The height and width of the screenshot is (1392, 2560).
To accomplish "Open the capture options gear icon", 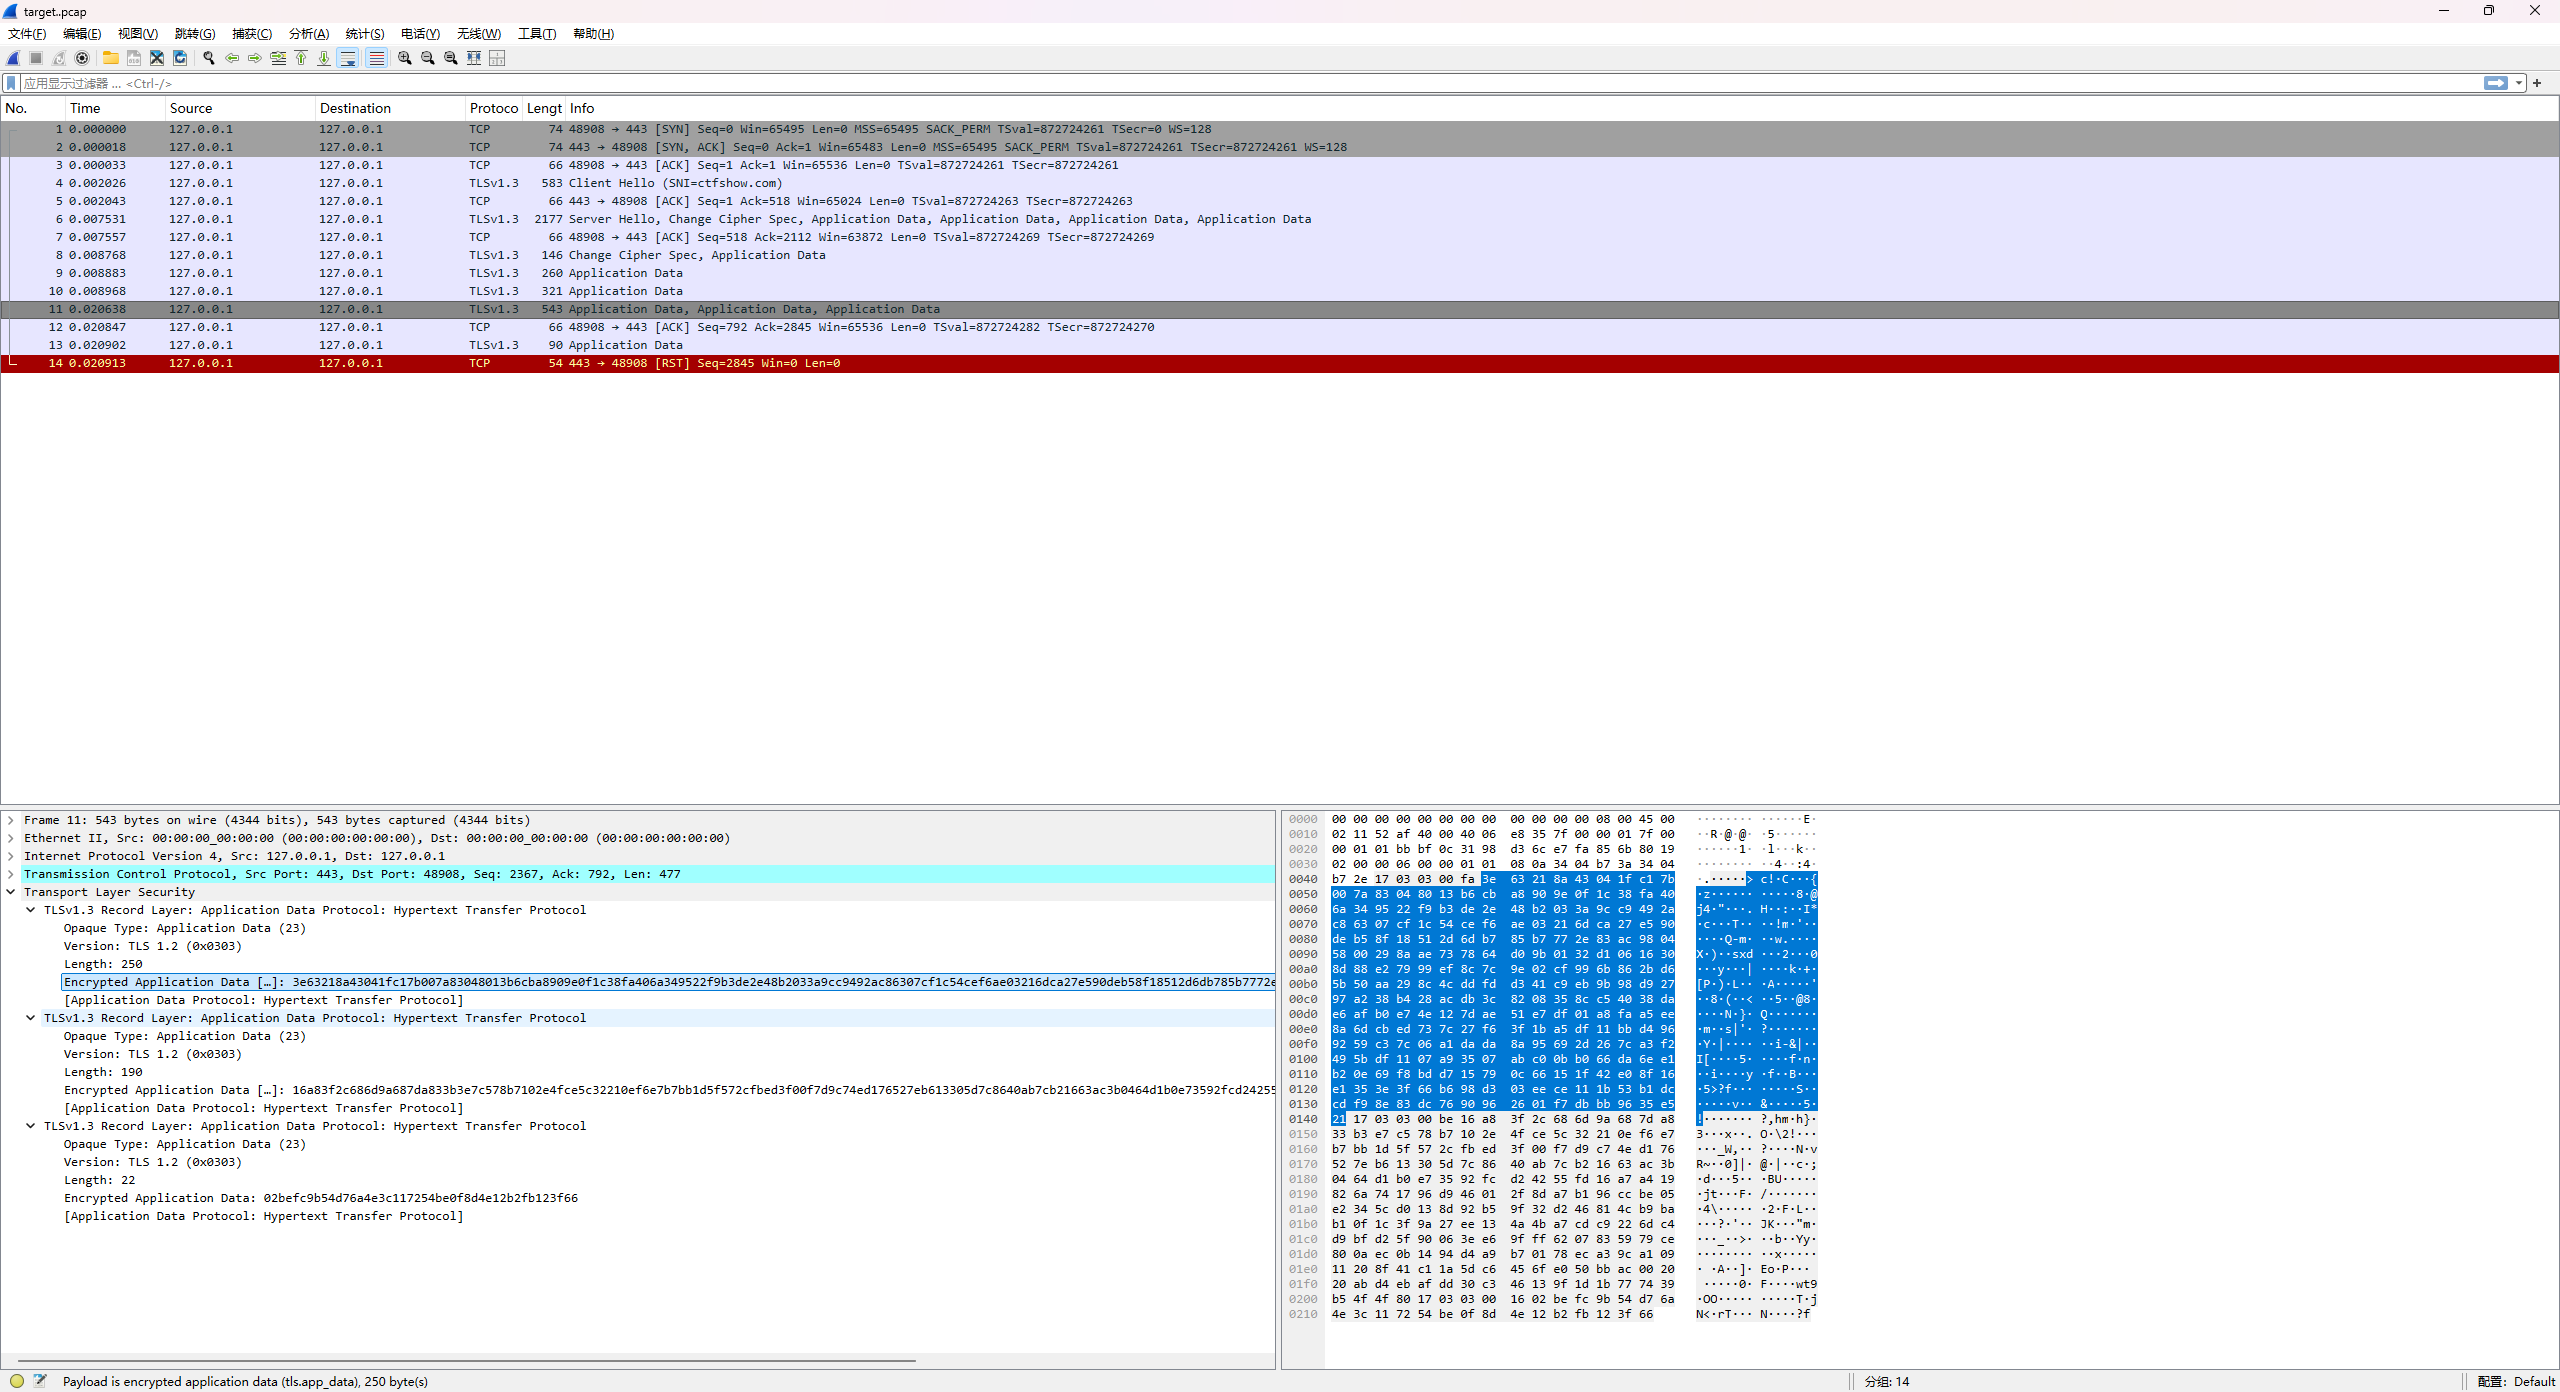I will (x=83, y=58).
